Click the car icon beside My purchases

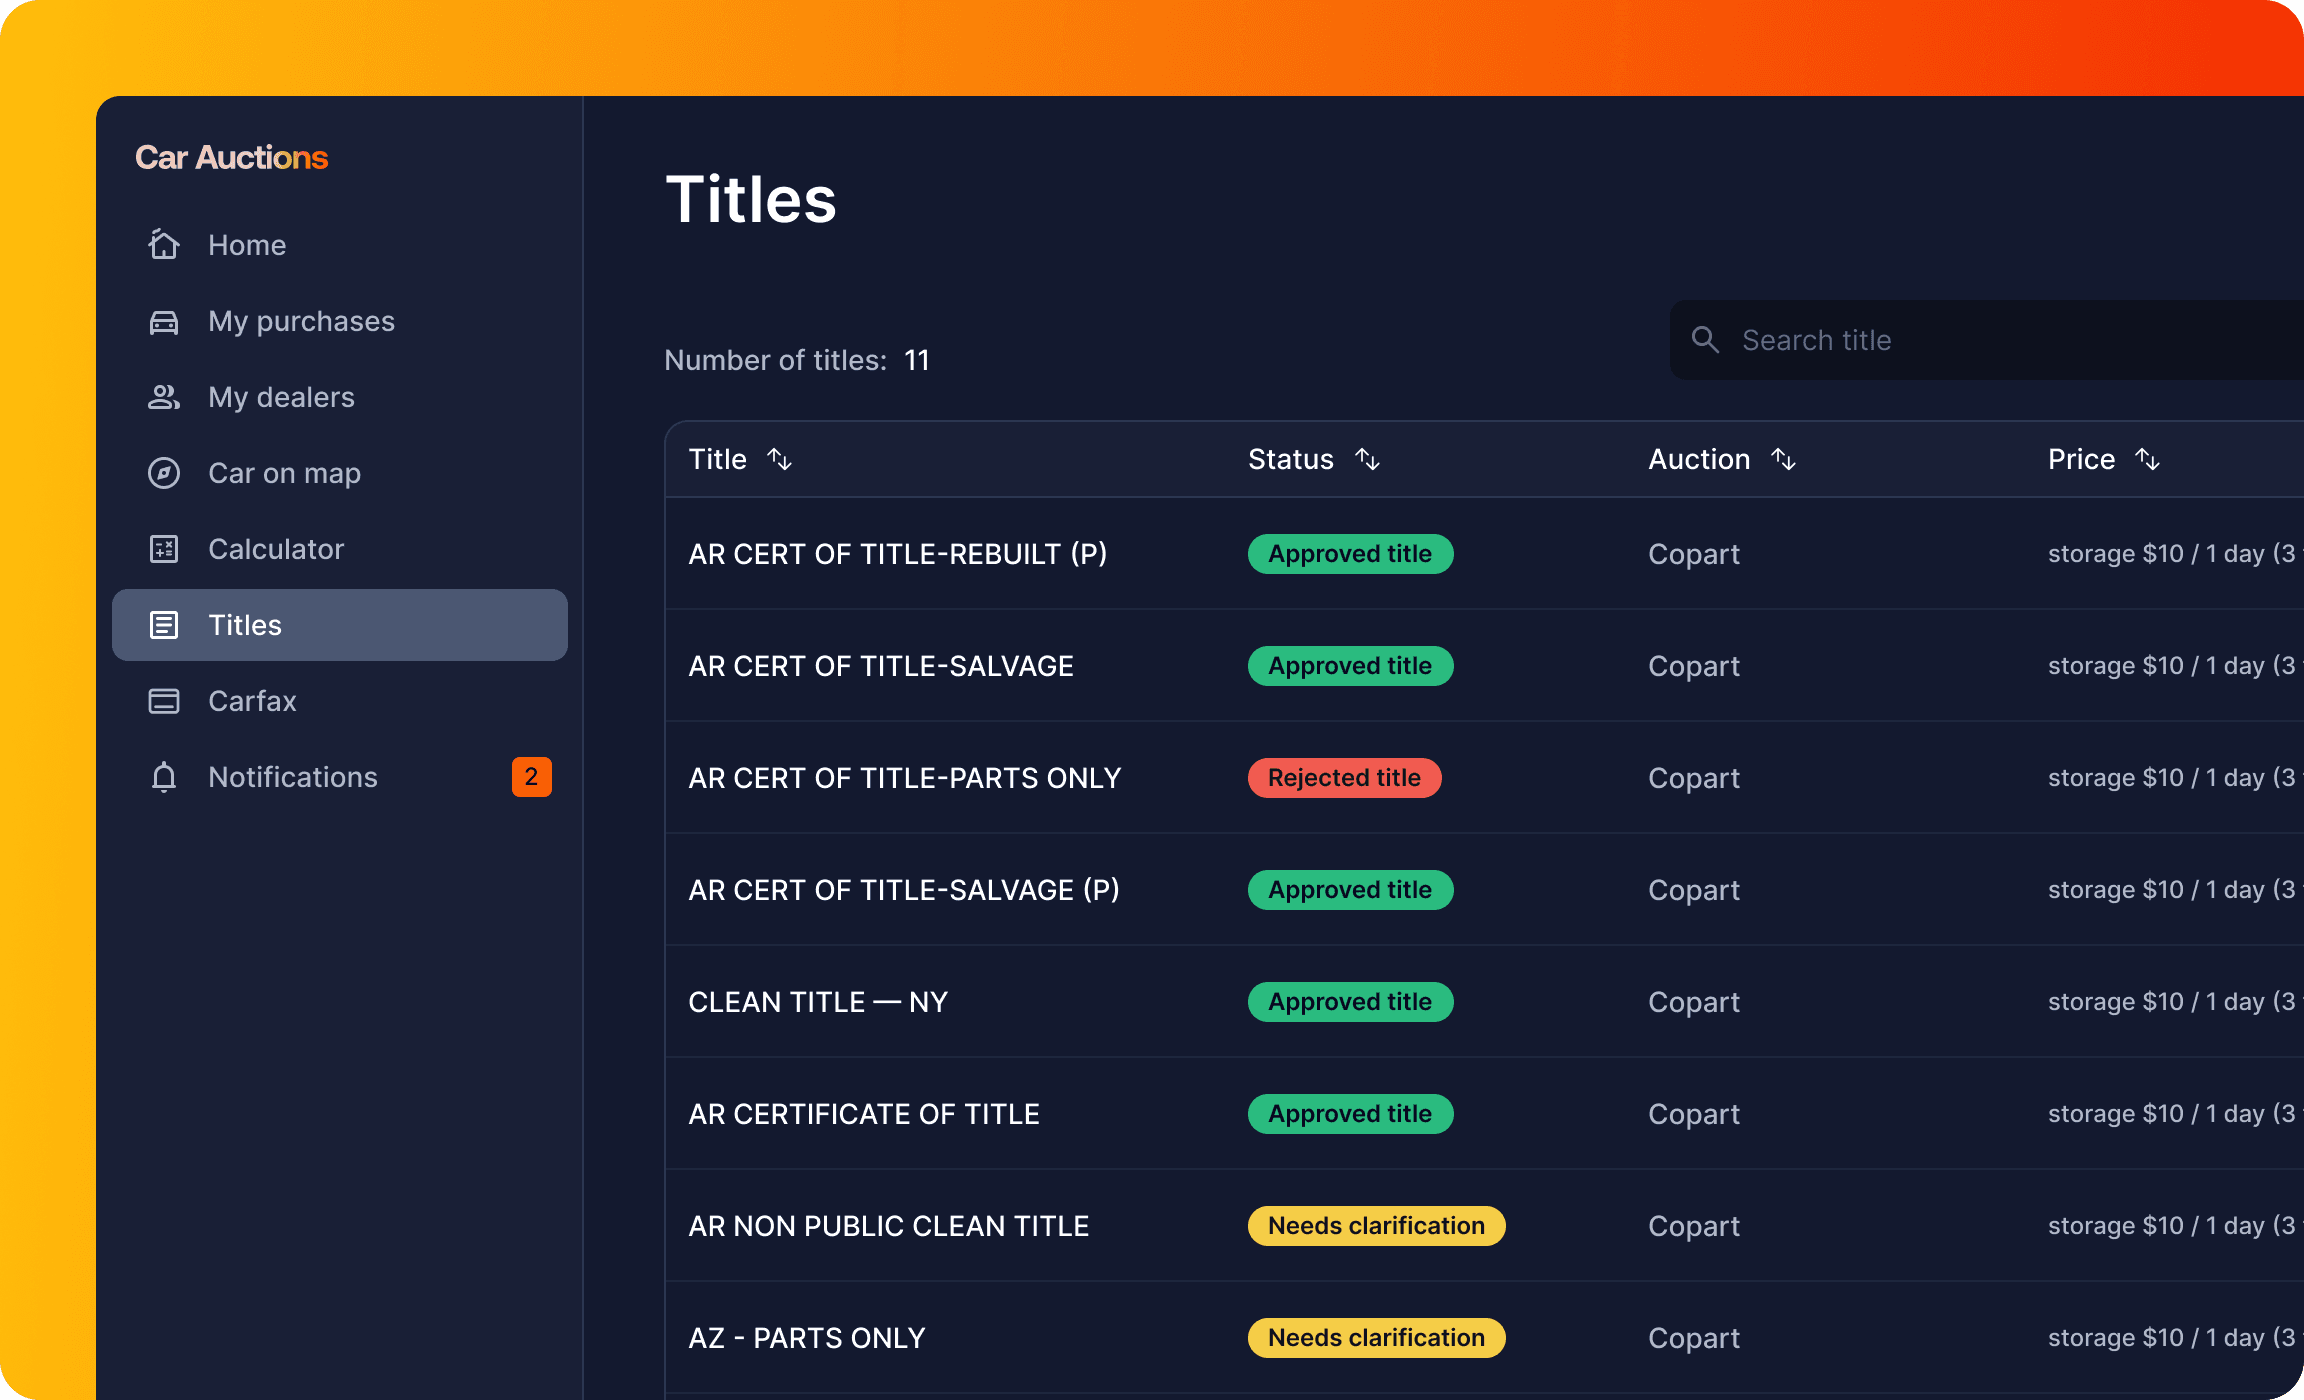[164, 322]
